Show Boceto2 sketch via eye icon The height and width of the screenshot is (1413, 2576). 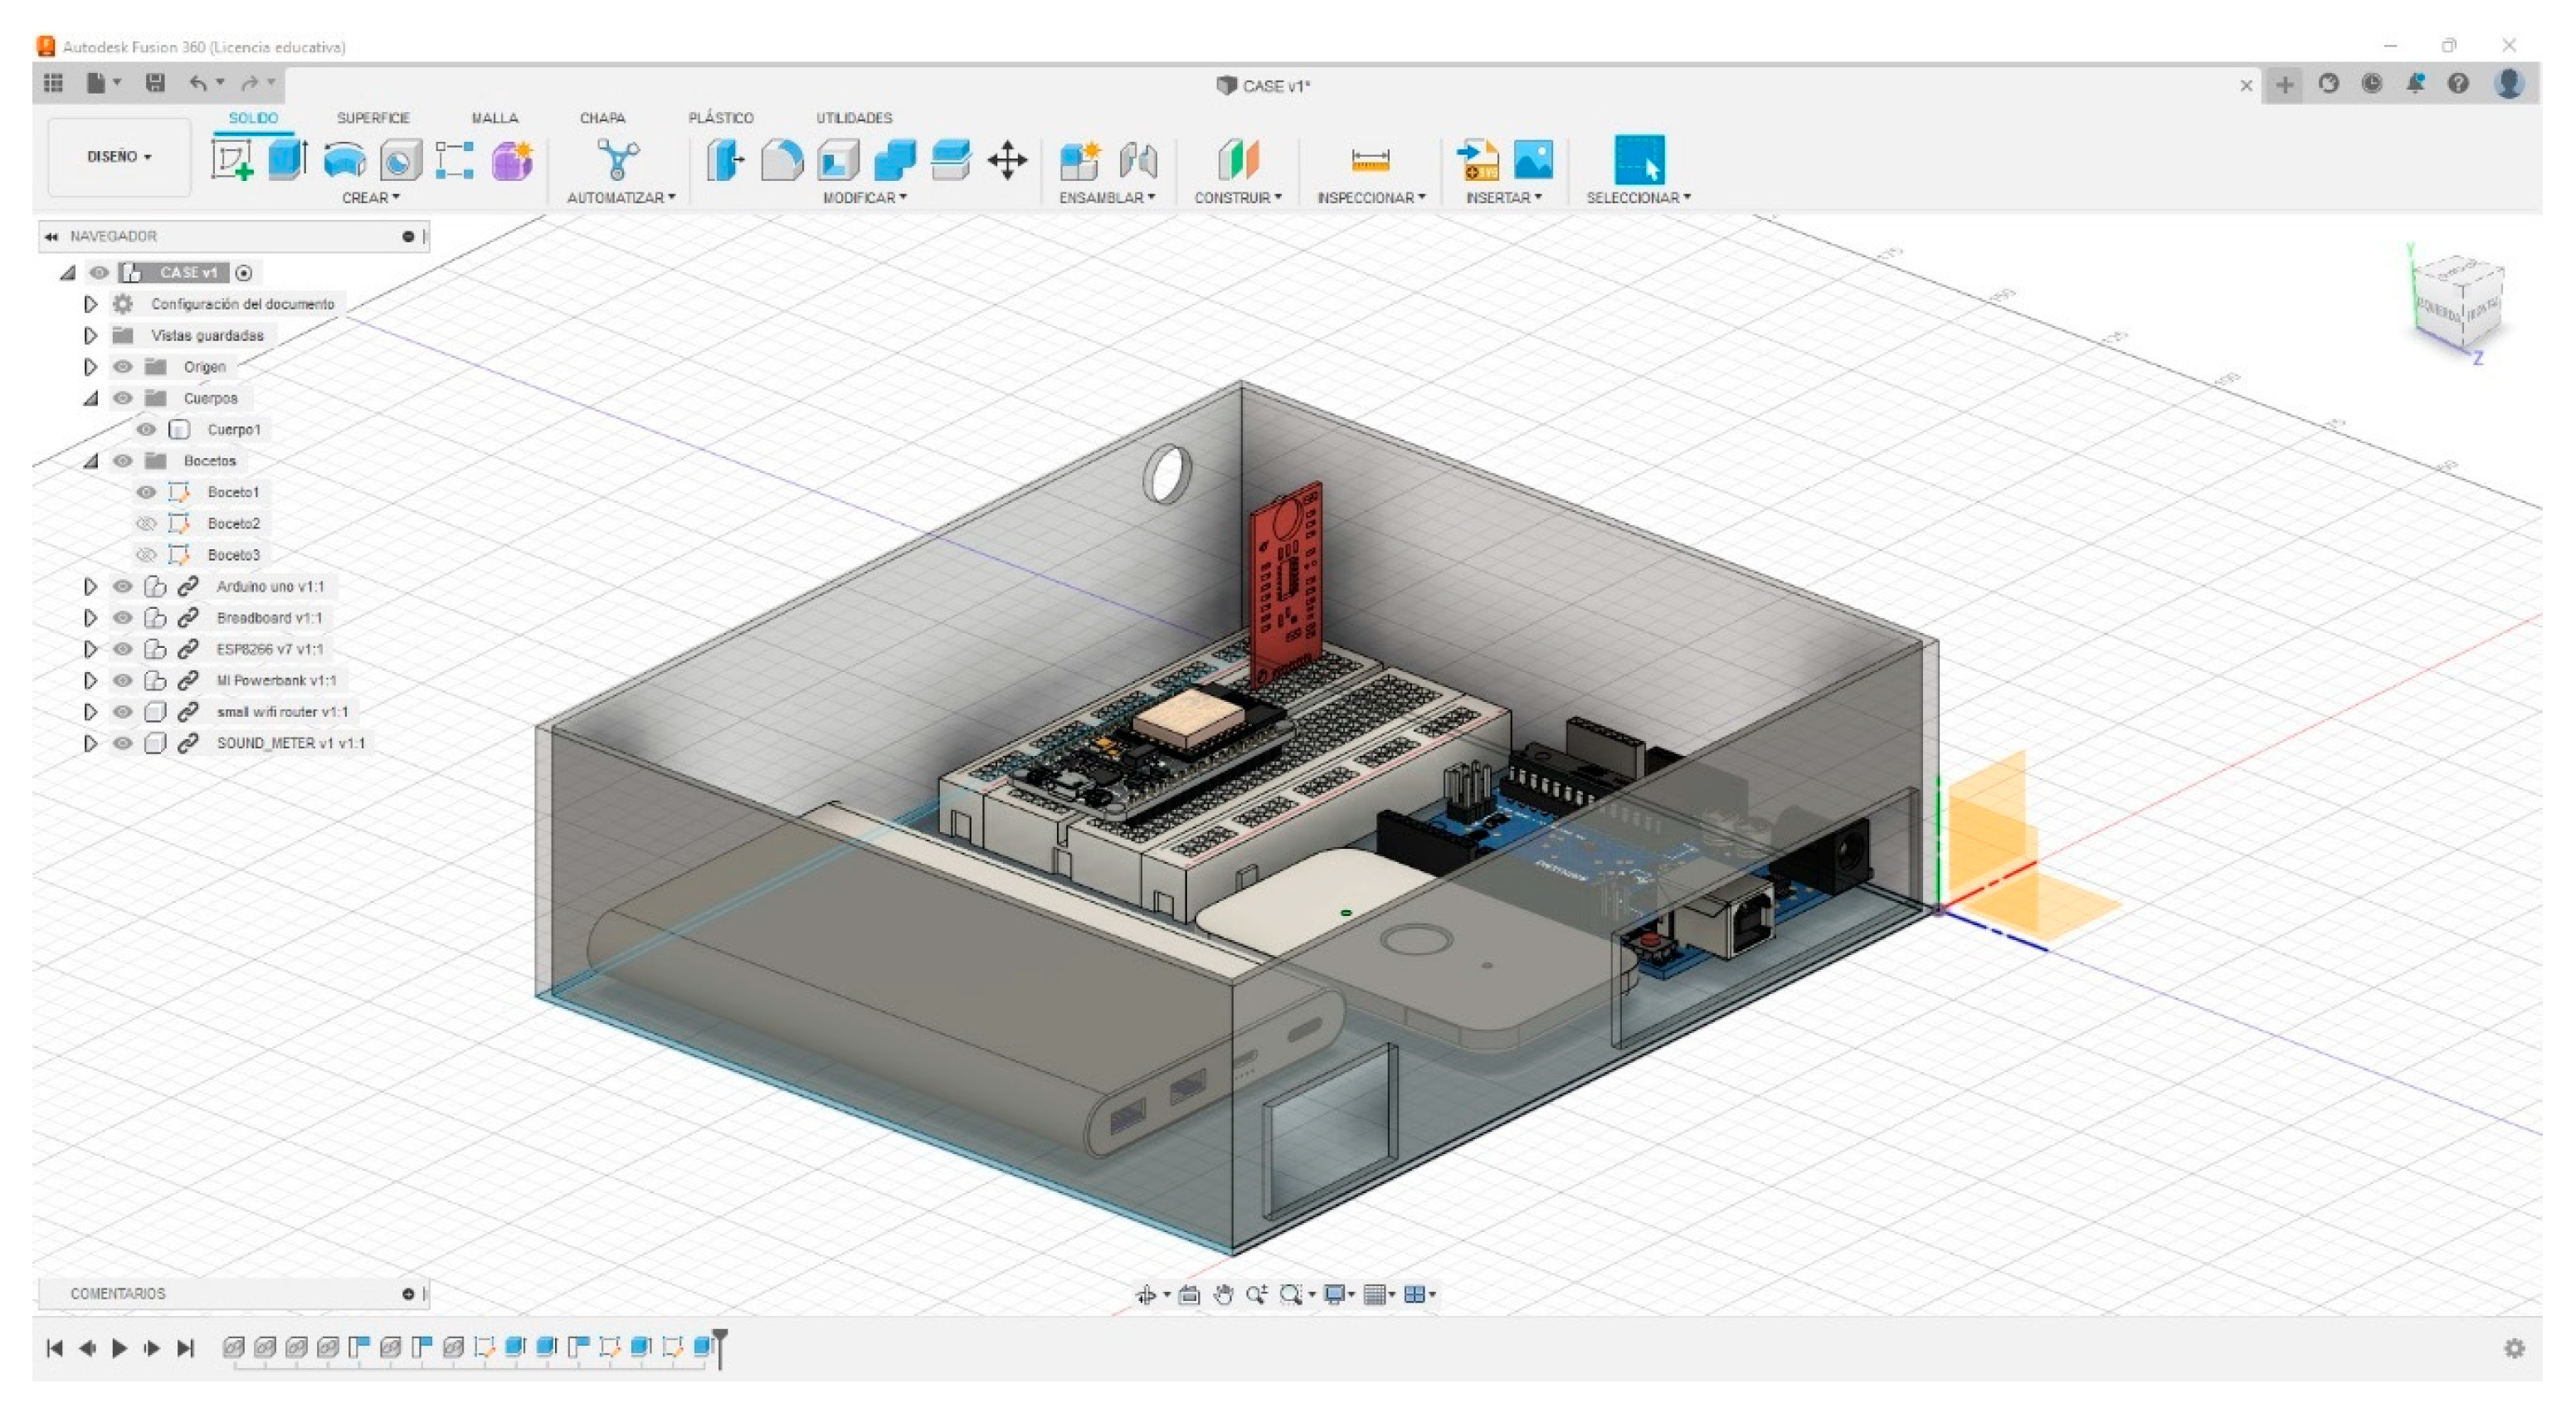click(x=146, y=523)
